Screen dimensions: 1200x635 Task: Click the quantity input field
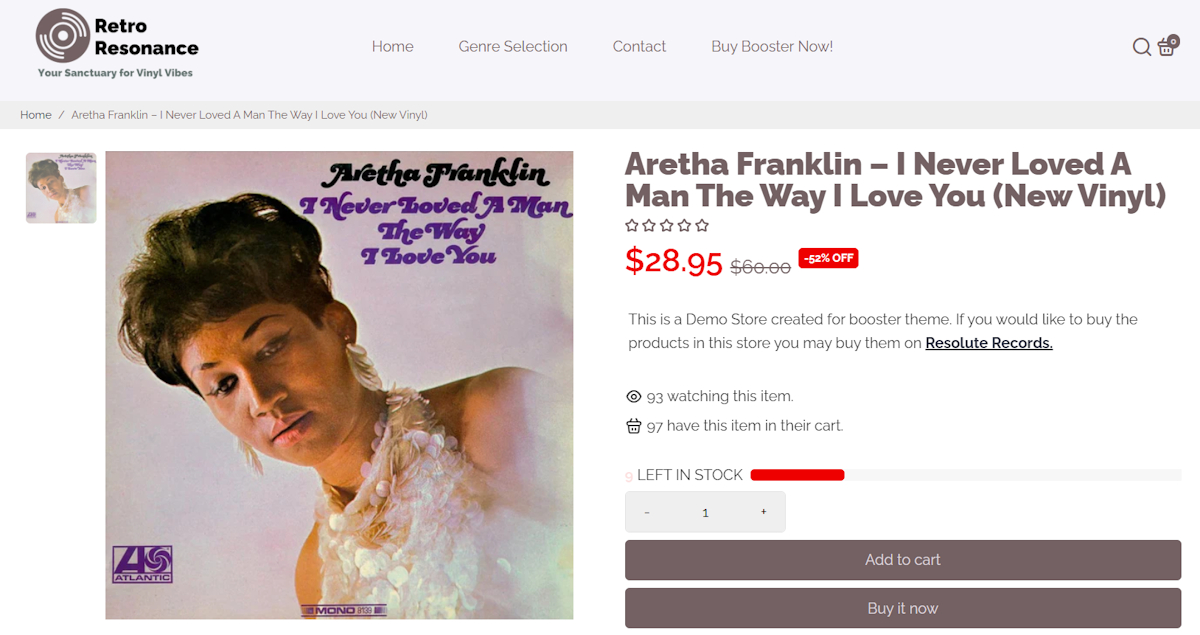[x=705, y=512]
